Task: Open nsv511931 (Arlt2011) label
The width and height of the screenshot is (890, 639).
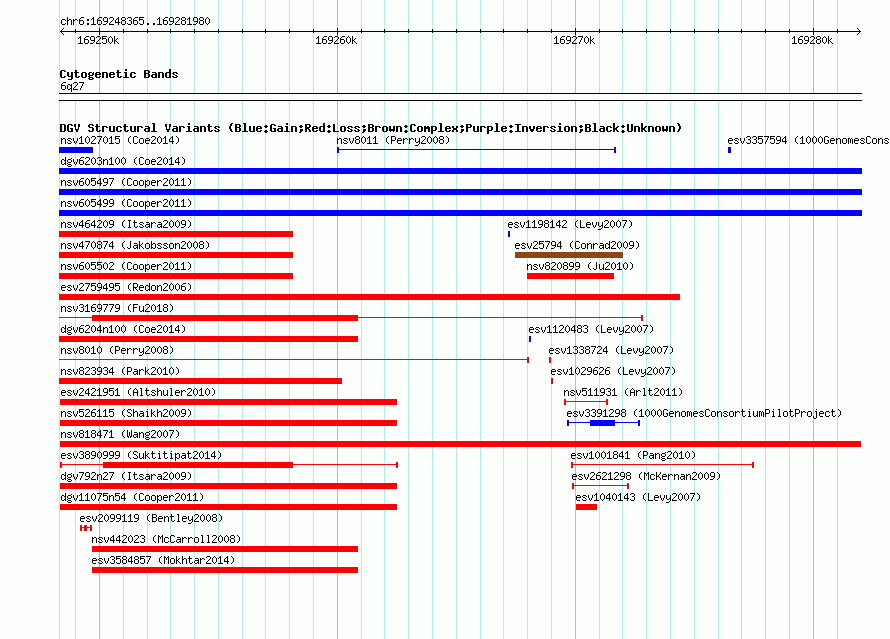Action: click(623, 392)
